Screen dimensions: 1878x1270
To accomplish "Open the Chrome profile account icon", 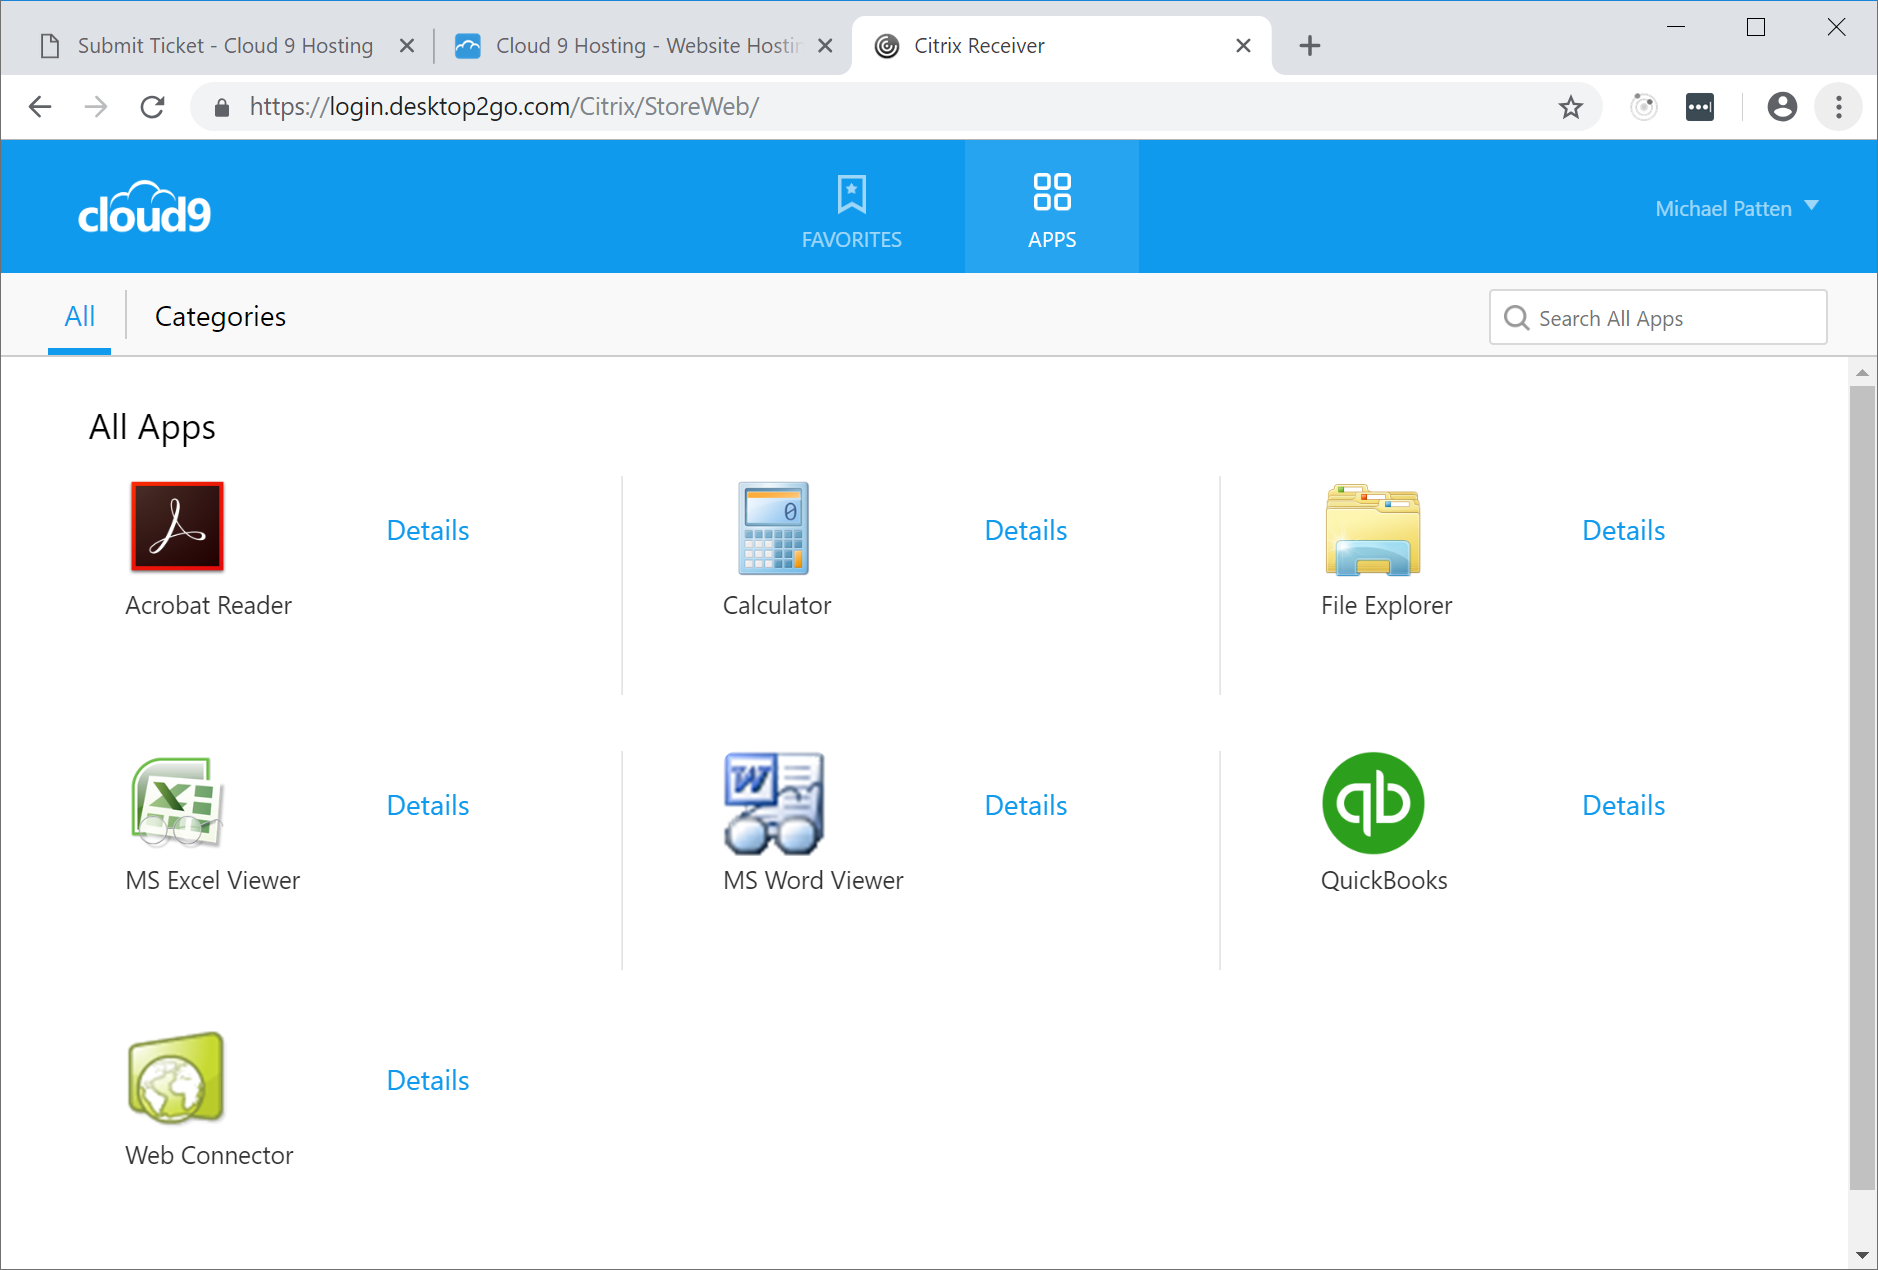I will [x=1782, y=107].
